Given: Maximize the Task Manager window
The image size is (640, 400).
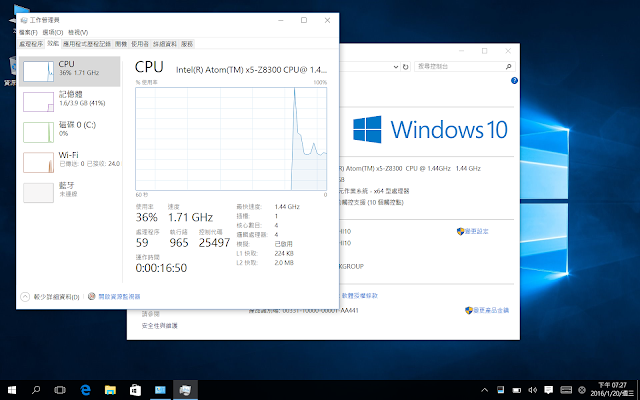Looking at the screenshot, I should (304, 20).
